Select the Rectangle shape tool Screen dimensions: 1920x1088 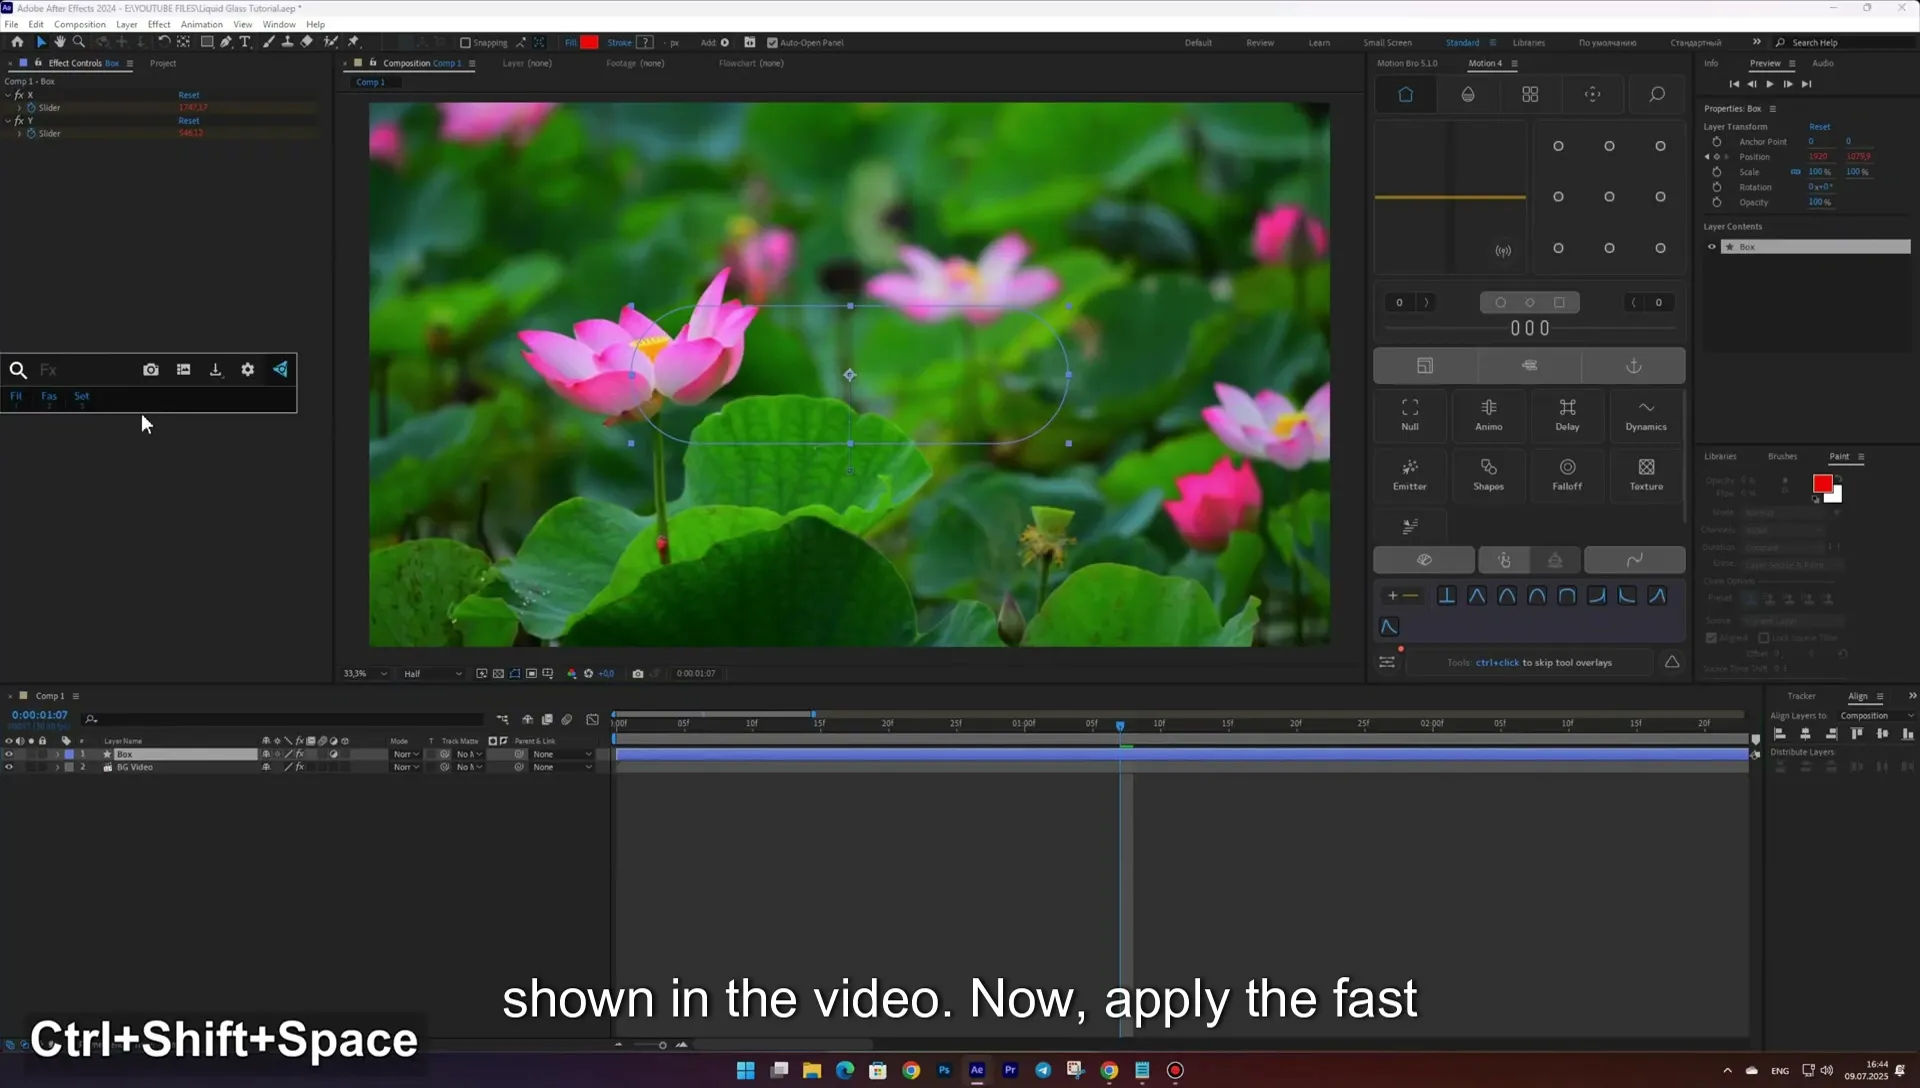[x=207, y=42]
